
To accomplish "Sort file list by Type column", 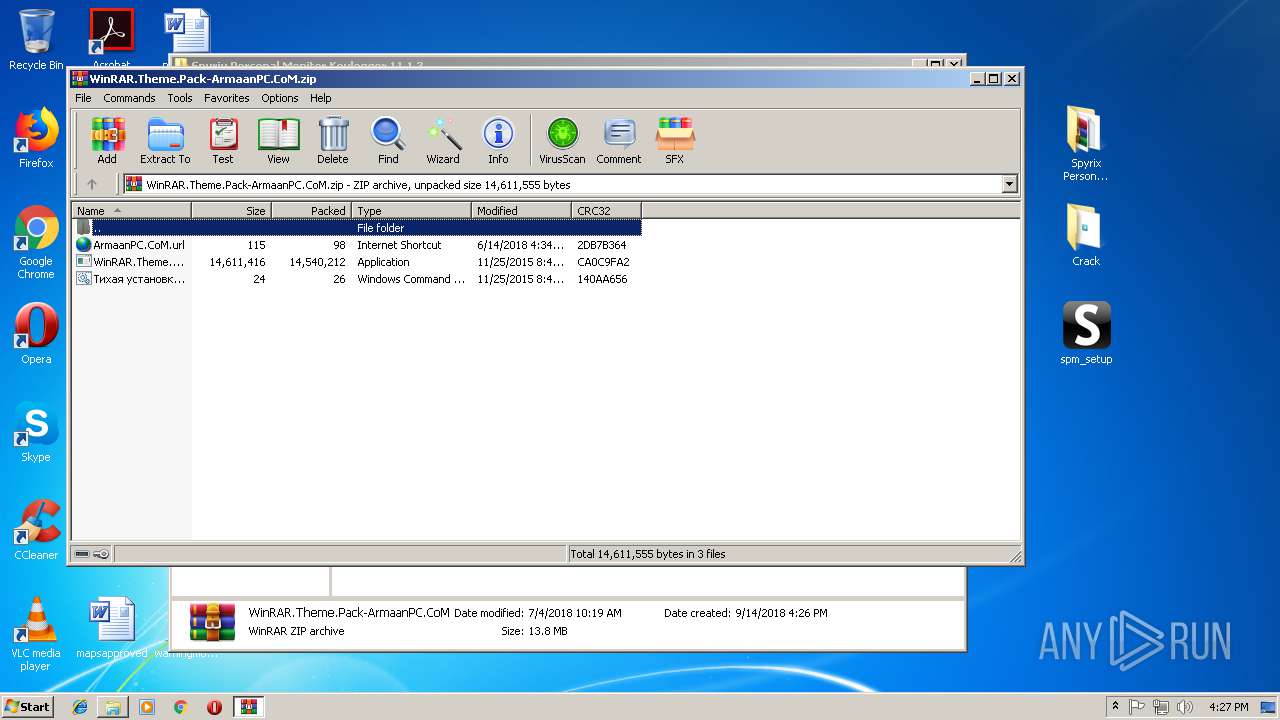I will click(x=411, y=210).
